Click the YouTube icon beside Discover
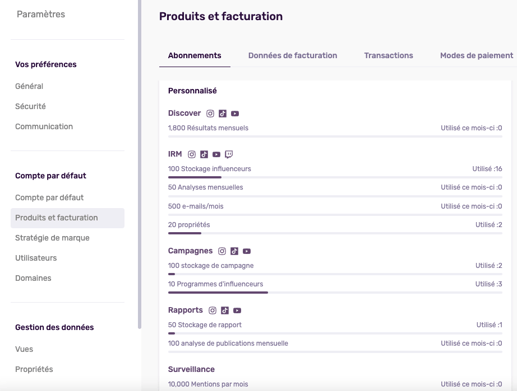The image size is (517, 391). [x=235, y=114]
